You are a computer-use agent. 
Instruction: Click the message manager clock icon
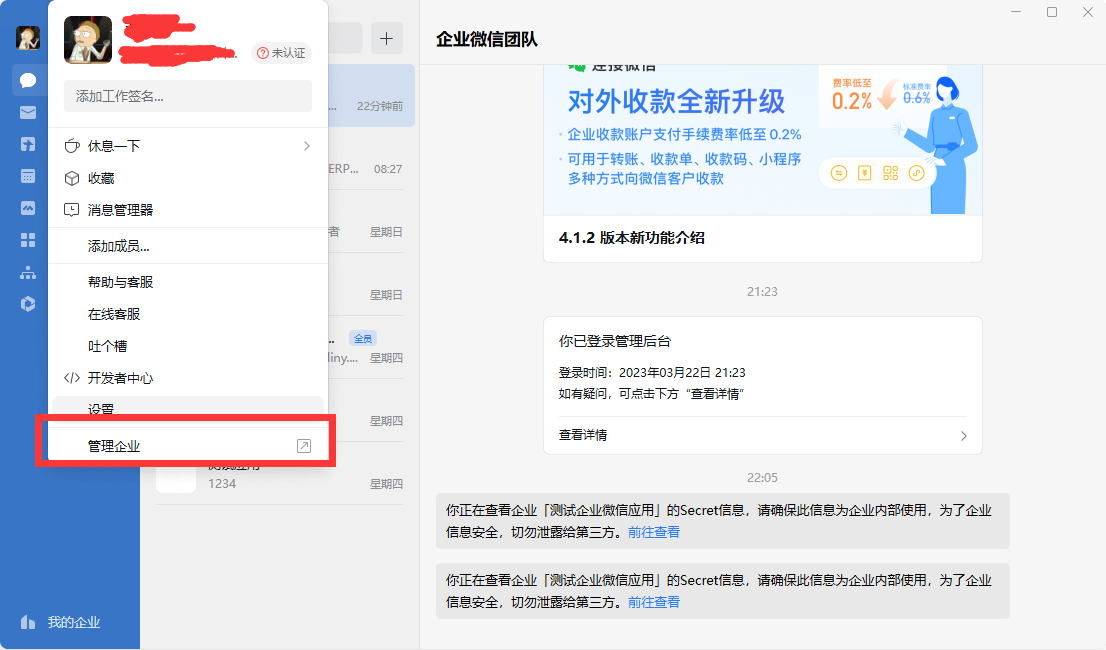[x=72, y=210]
